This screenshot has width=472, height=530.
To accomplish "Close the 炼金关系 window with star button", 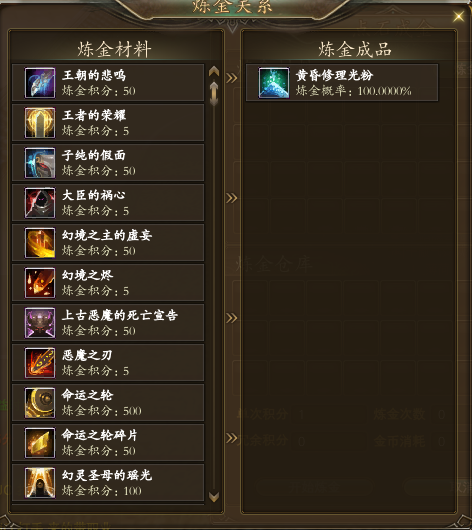I will click(x=458, y=16).
